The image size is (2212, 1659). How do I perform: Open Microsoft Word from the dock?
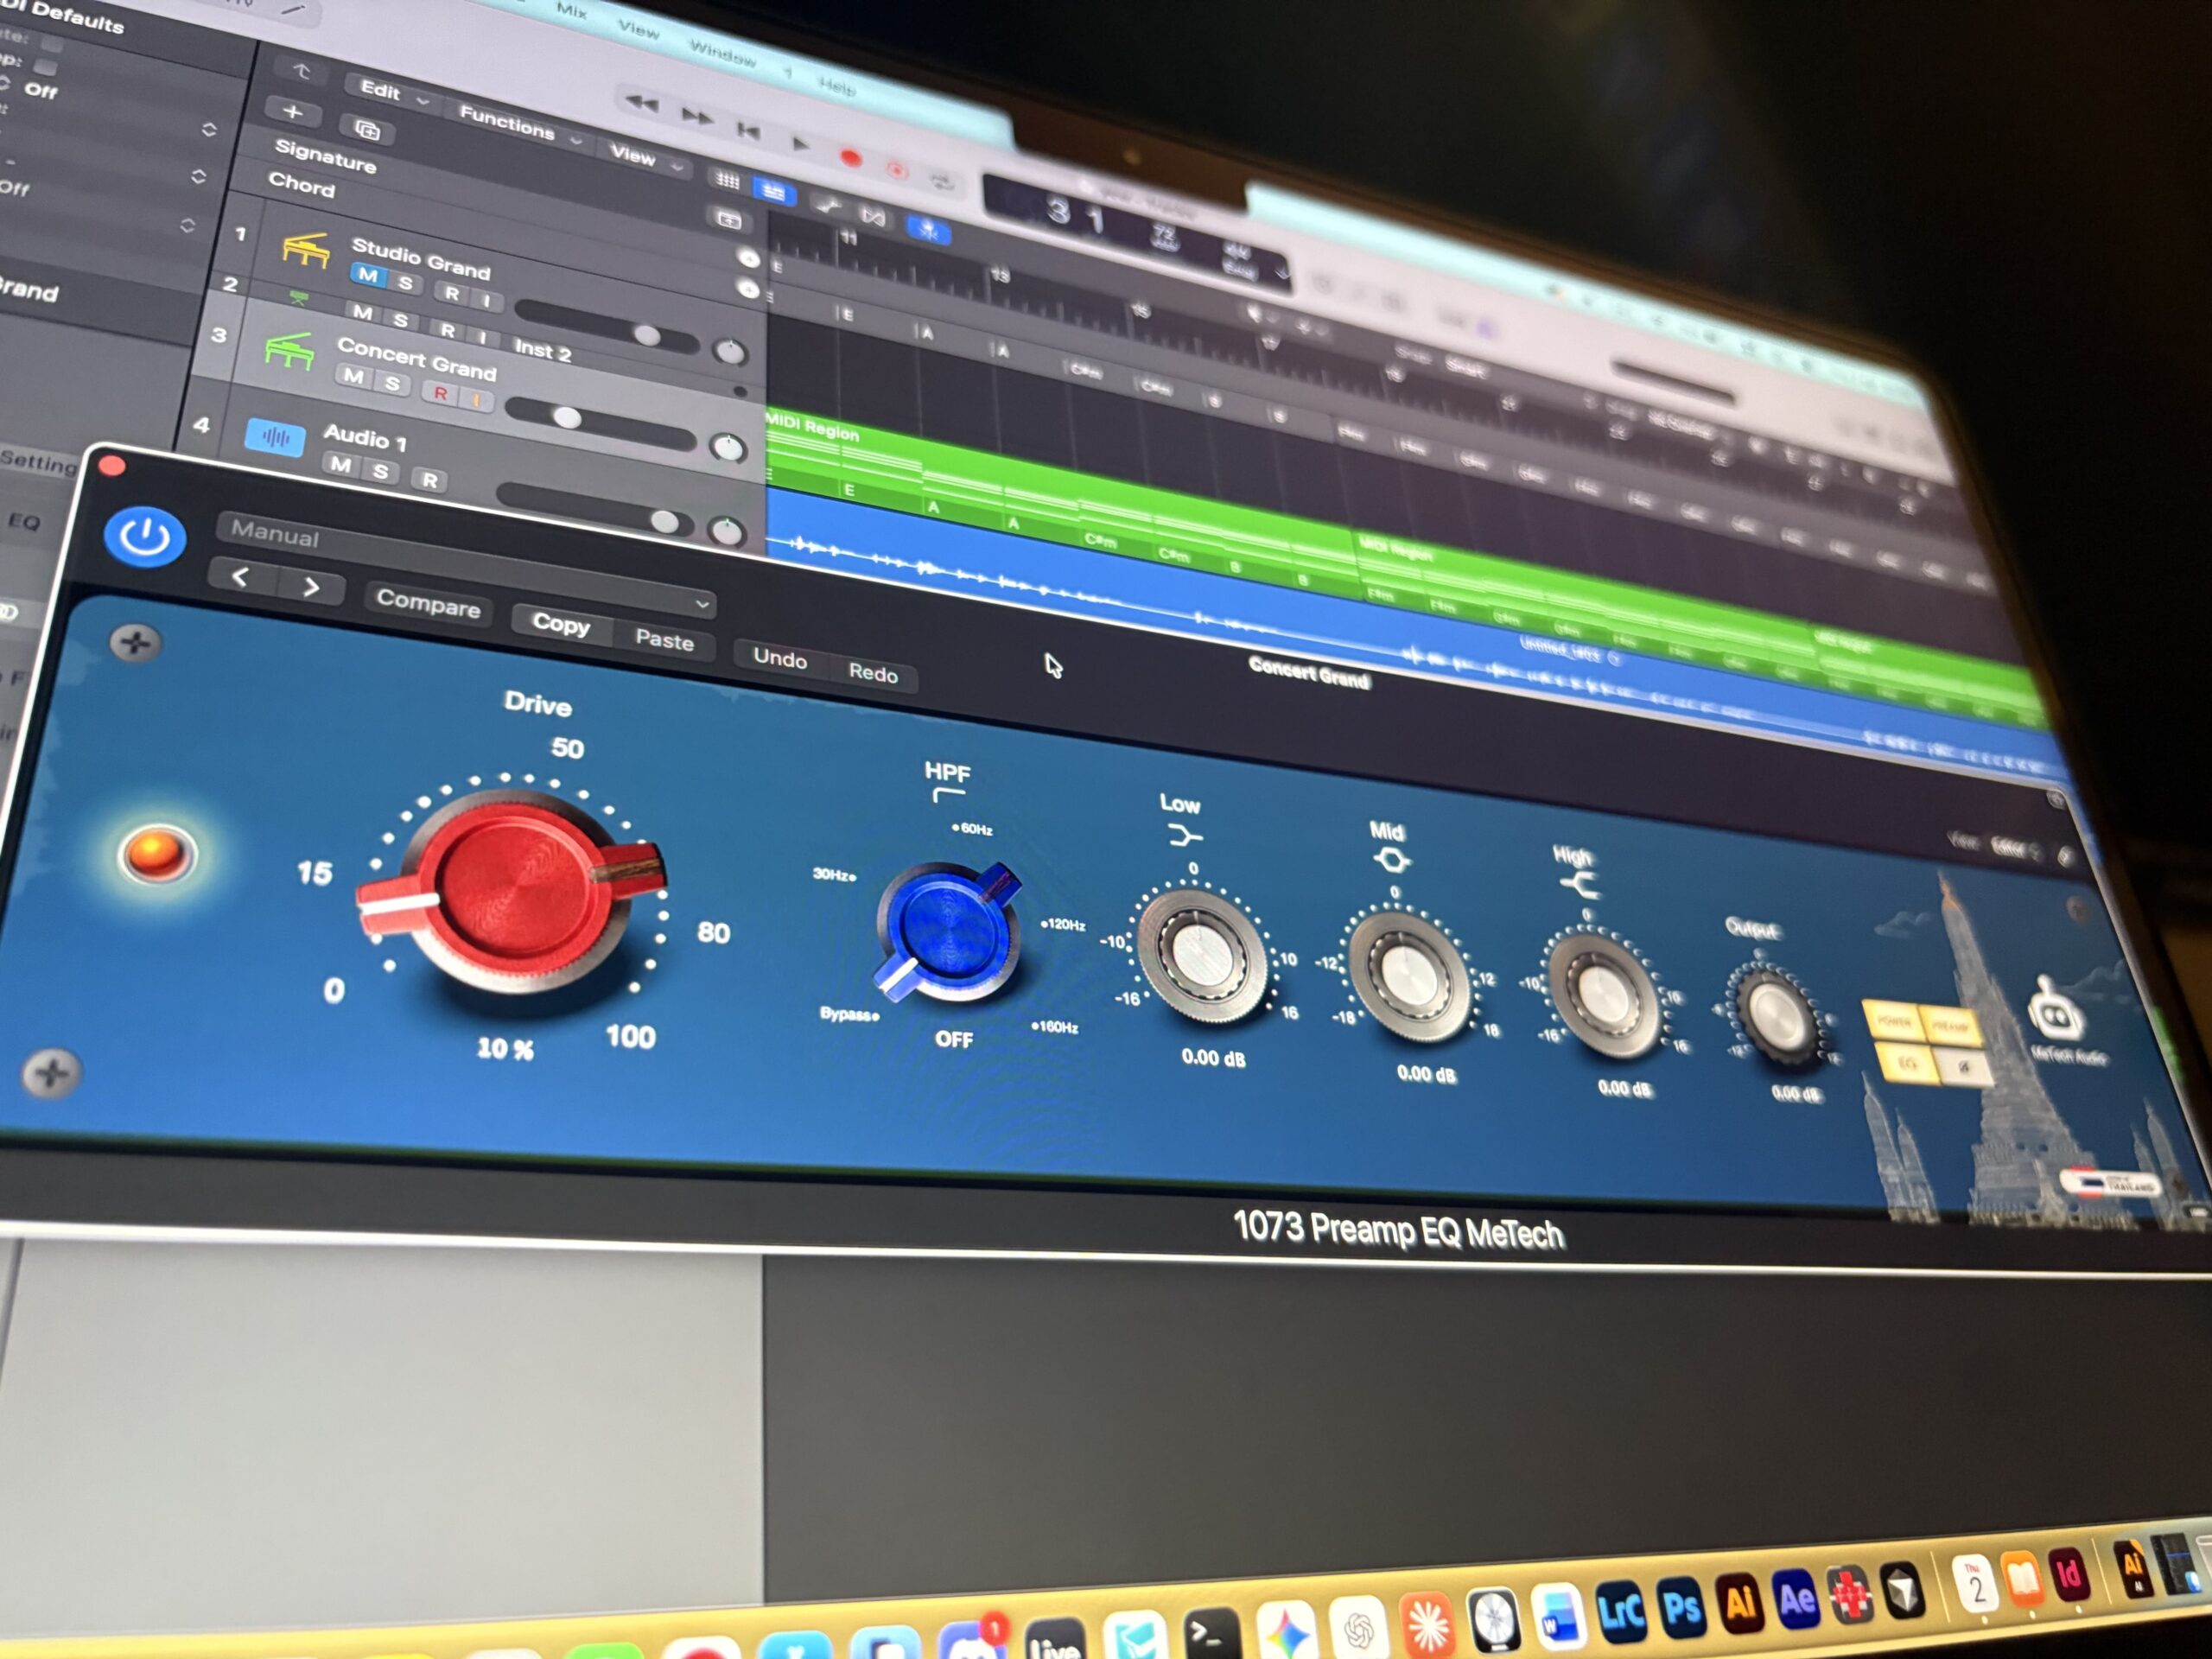pos(1558,1615)
